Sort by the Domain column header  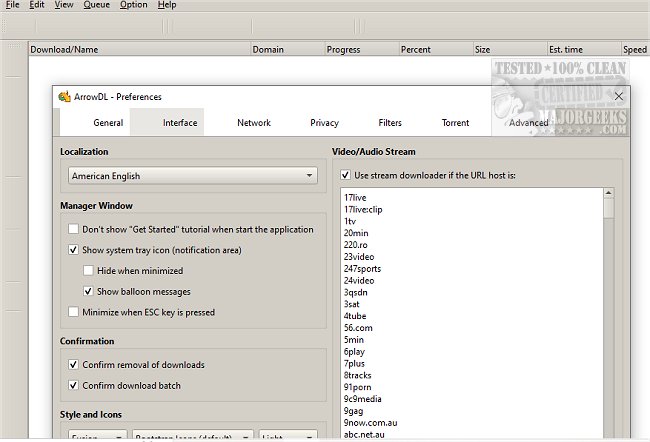pos(268,48)
